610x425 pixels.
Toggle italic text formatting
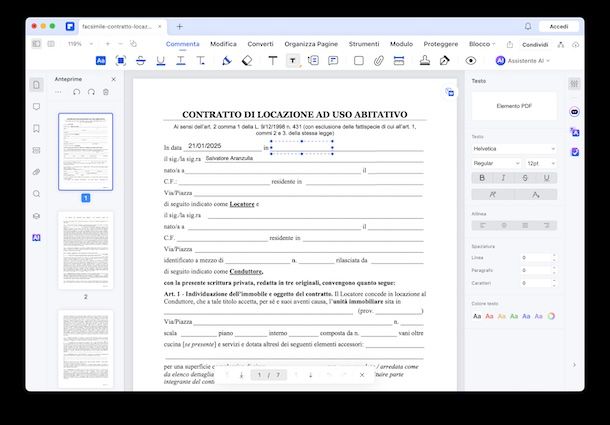[503, 178]
